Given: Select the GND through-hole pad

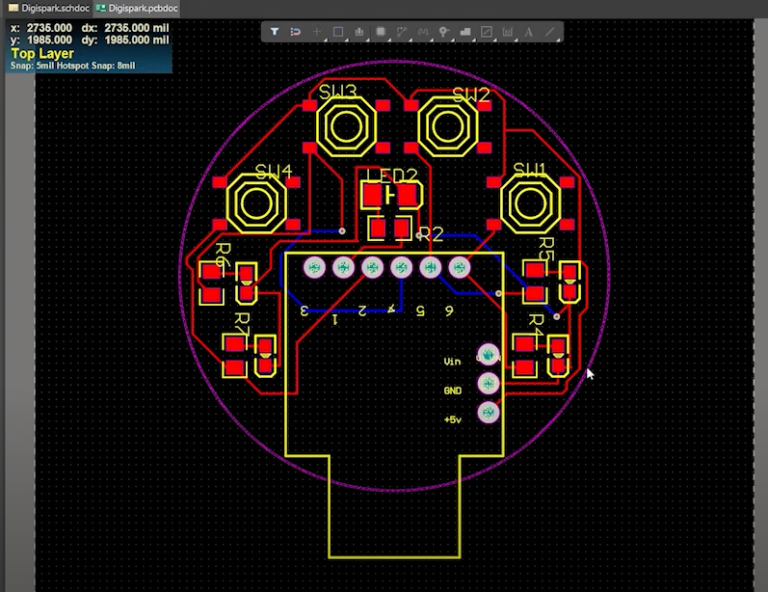Looking at the screenshot, I should pos(489,383).
